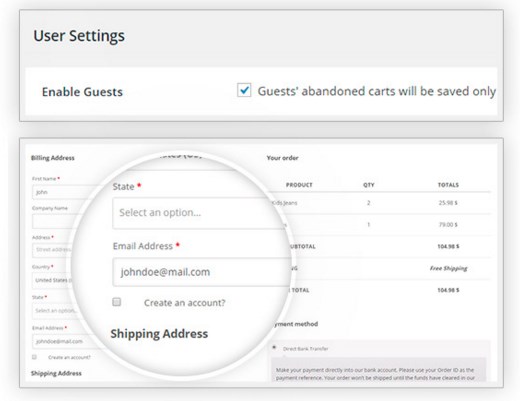520x401 pixels.
Task: Tick the magnified Create an account checkbox
Action: click(x=117, y=302)
